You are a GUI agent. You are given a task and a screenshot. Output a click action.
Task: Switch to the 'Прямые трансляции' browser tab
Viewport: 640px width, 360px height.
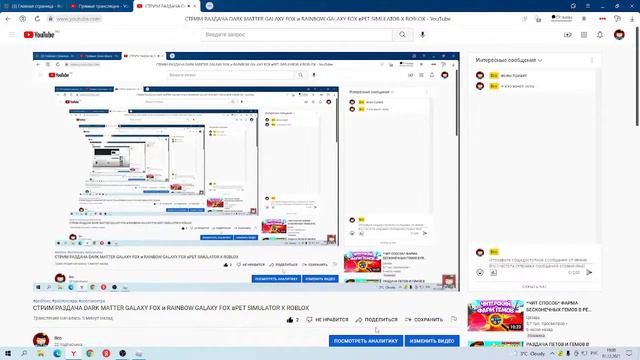100,6
